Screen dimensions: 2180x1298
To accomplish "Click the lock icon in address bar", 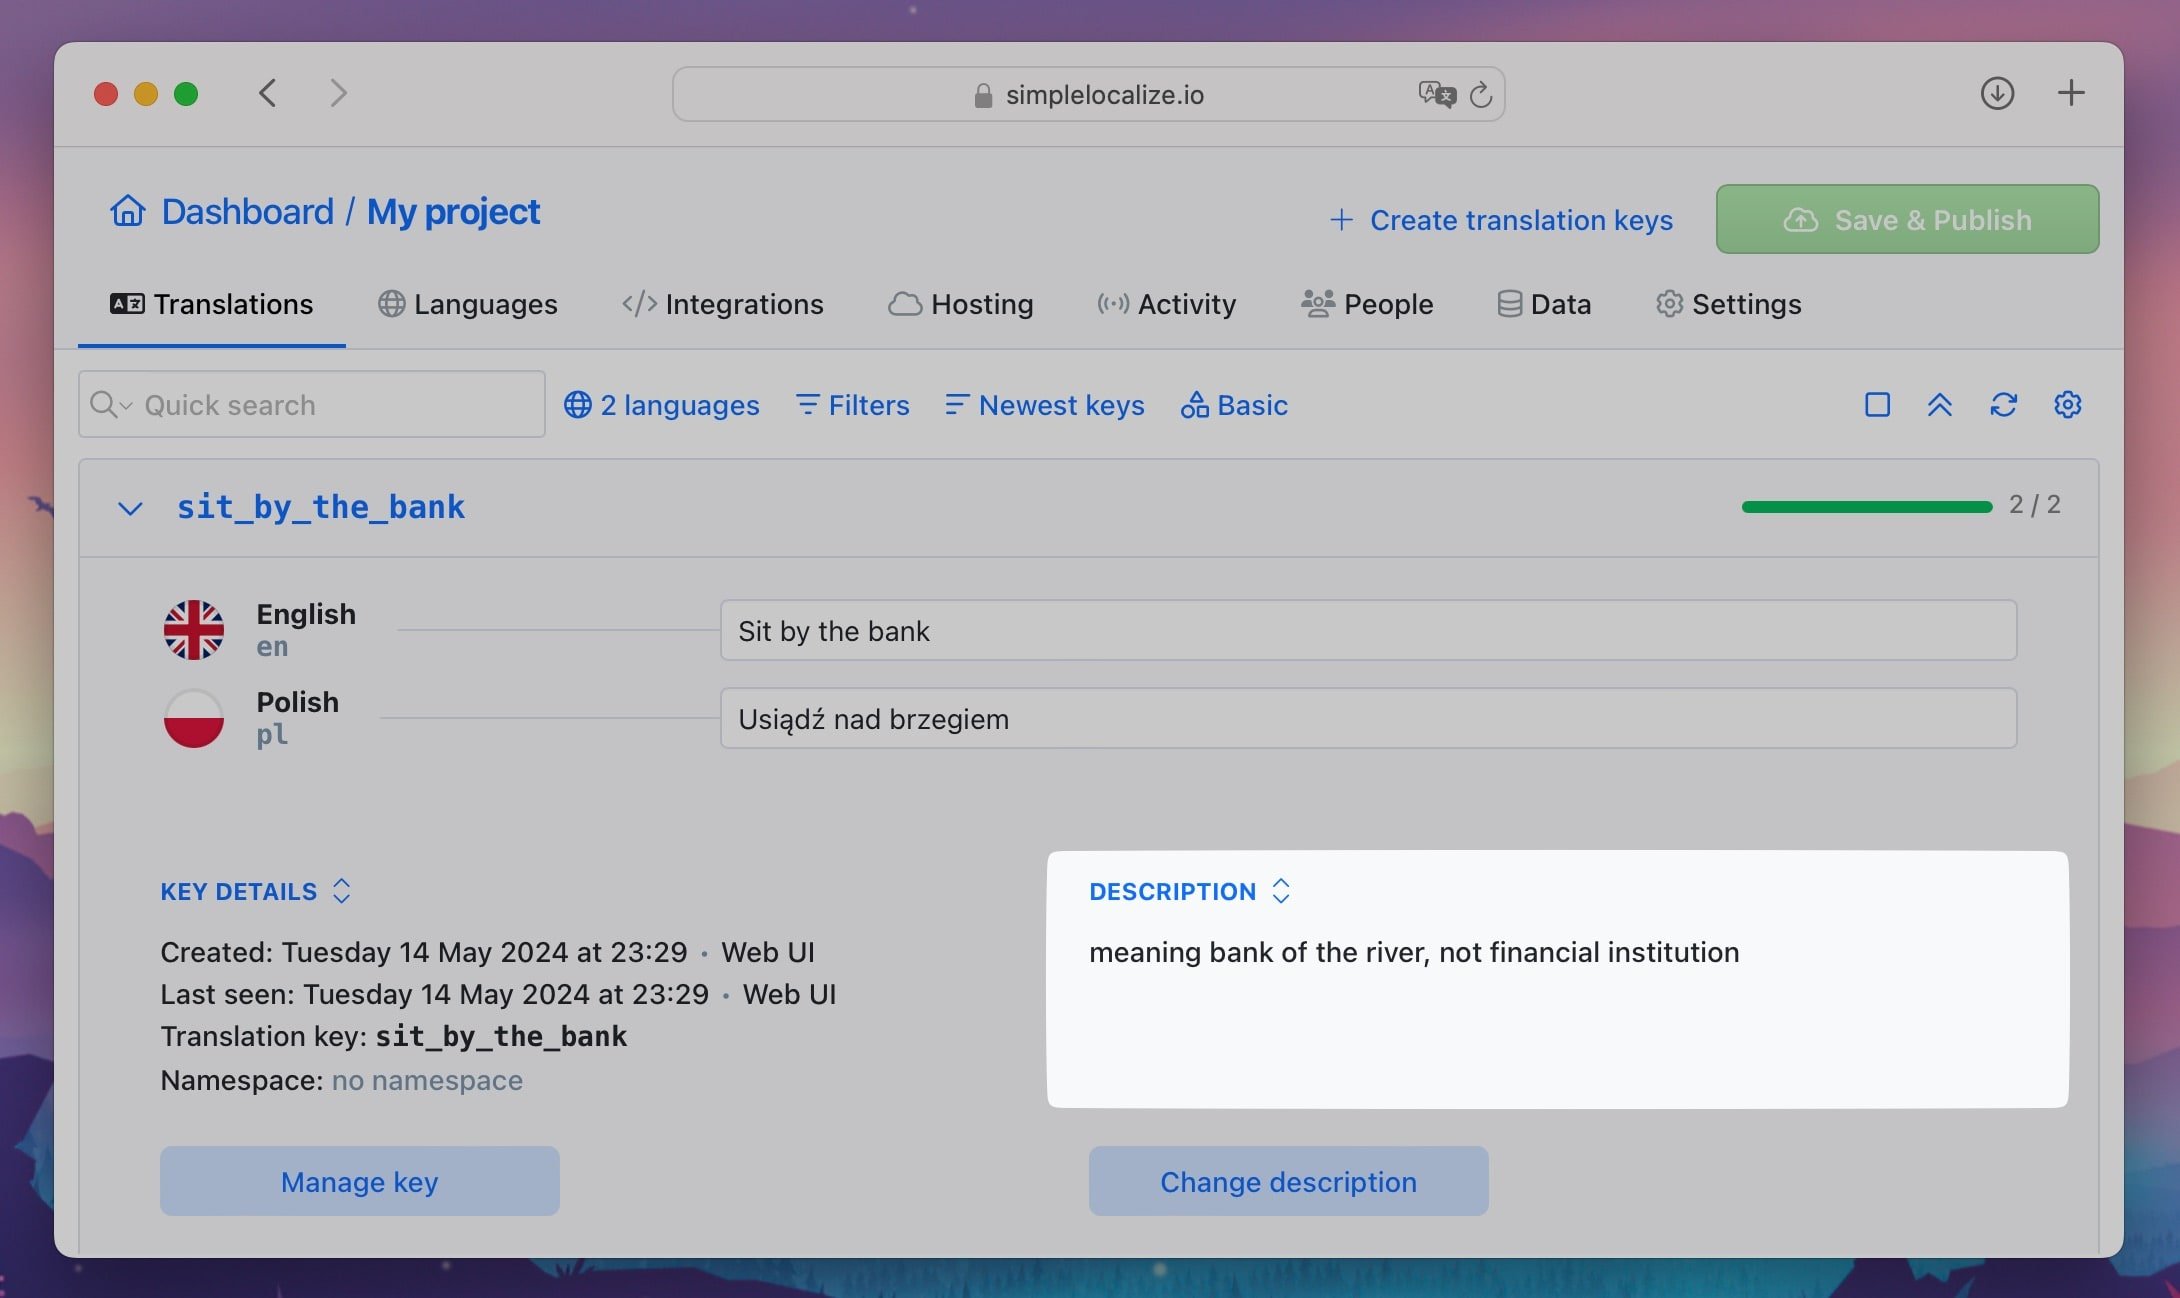I will pos(983,95).
